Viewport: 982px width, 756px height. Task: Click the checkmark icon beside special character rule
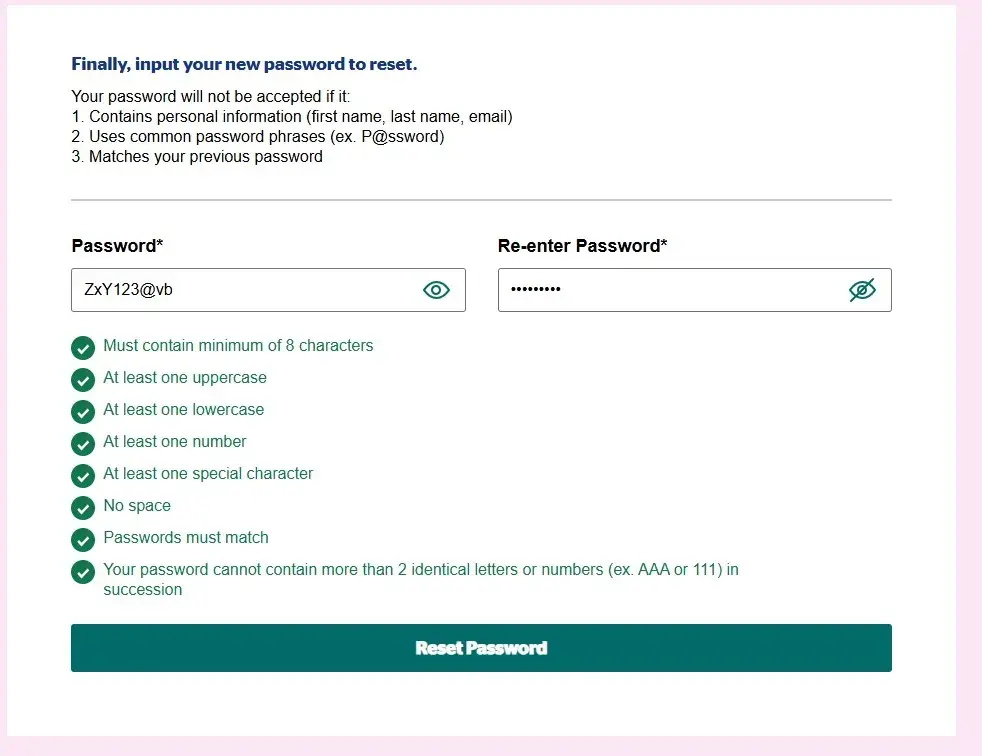[x=83, y=475]
